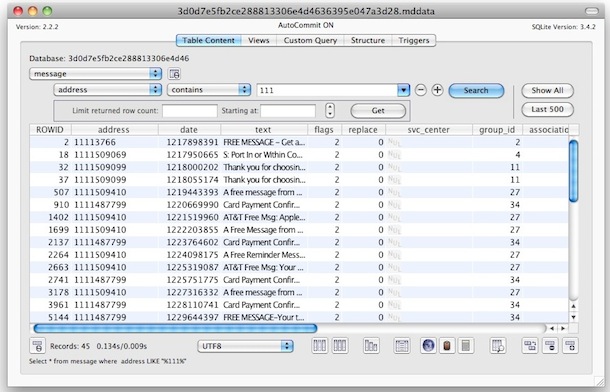
Task: Click the Last 500 button
Action: (547, 109)
